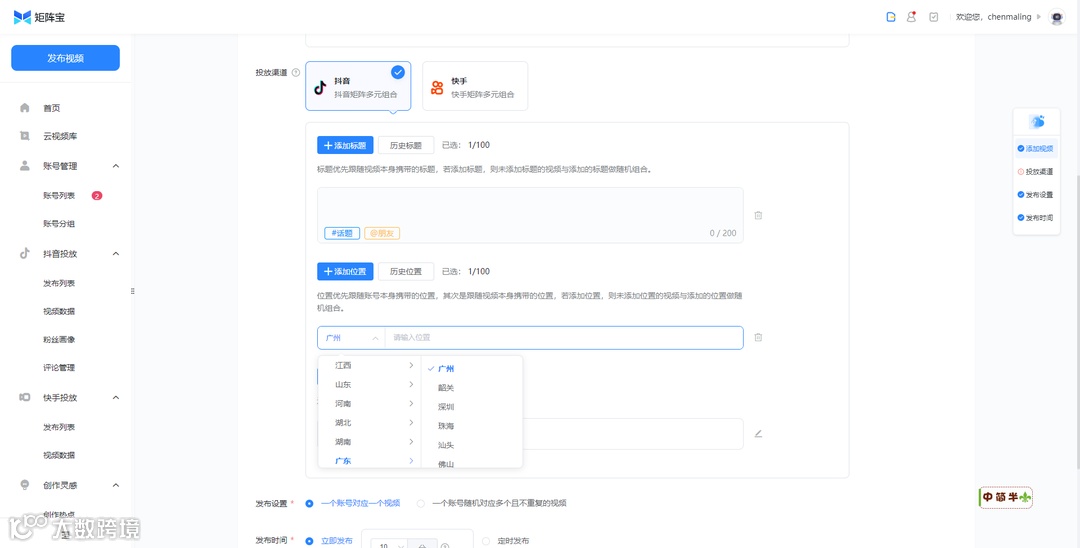Collapse the 抖音投放 menu group

(x=116, y=253)
